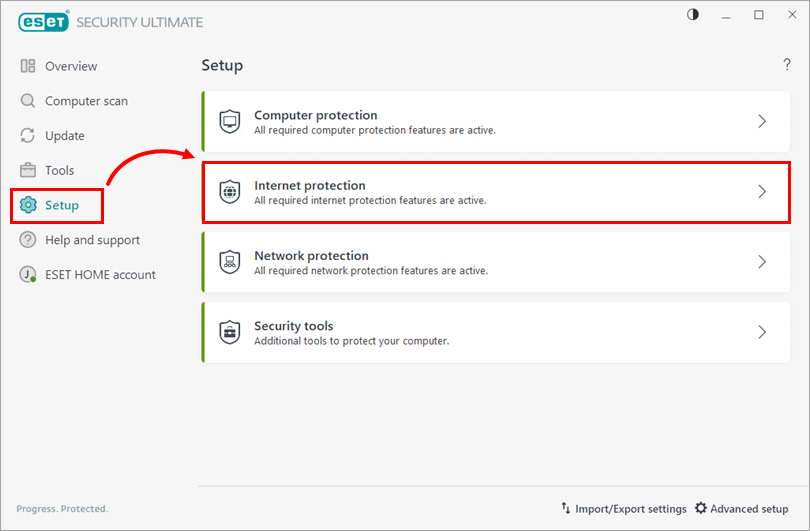
Task: Click the Tools briefcase icon in sidebar
Action: coord(28,170)
